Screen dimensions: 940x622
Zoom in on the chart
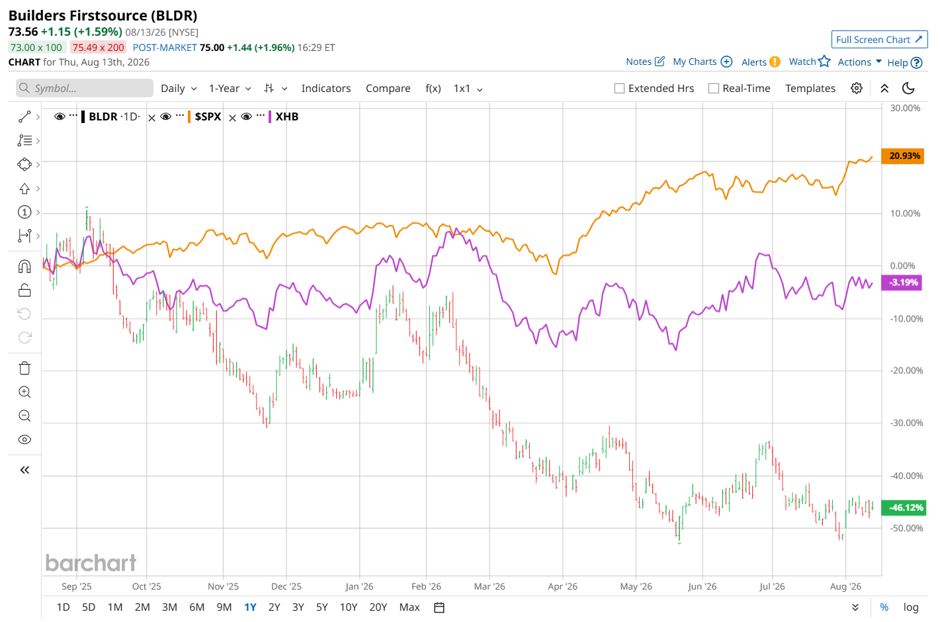[25, 392]
